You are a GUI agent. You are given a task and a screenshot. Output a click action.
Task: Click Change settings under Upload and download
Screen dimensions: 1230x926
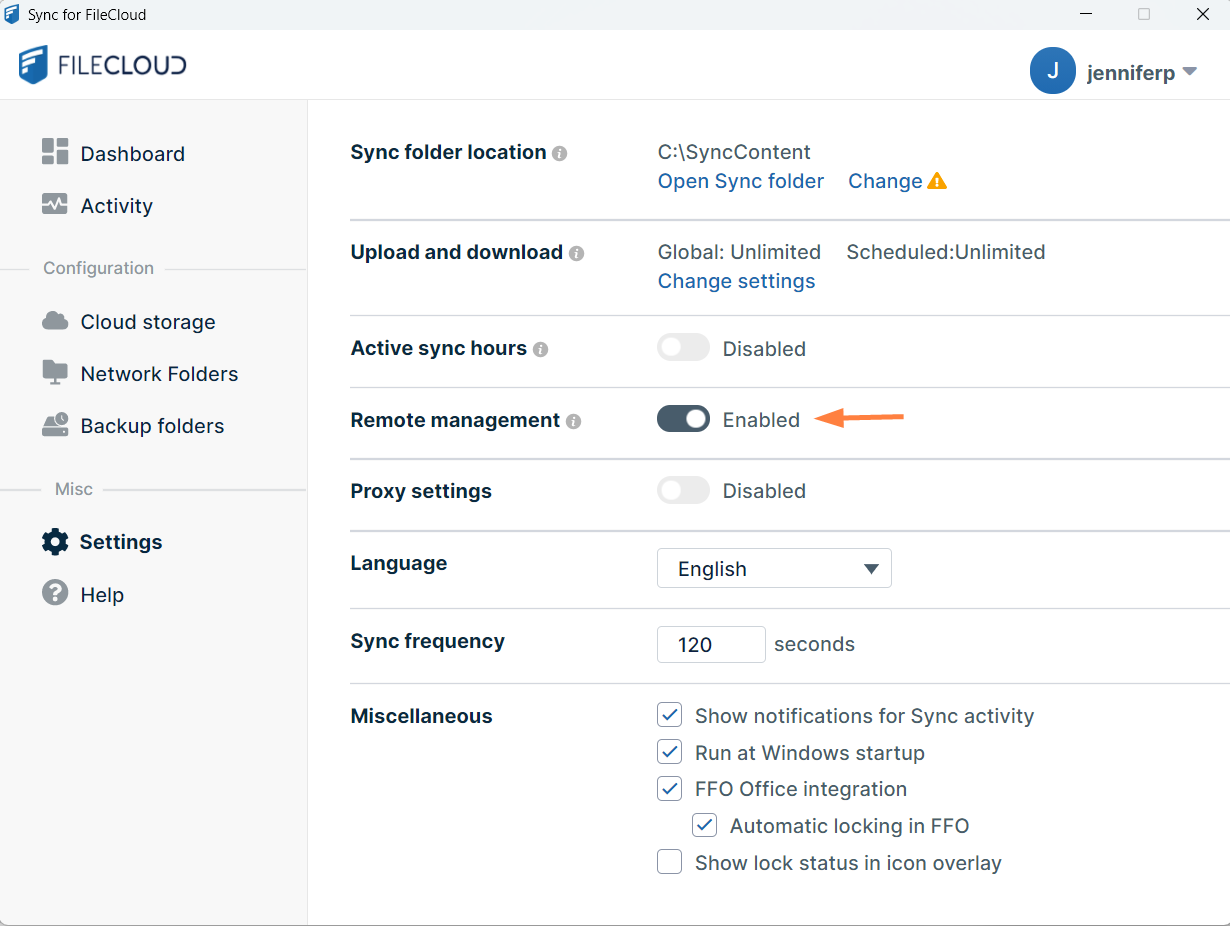pos(736,281)
